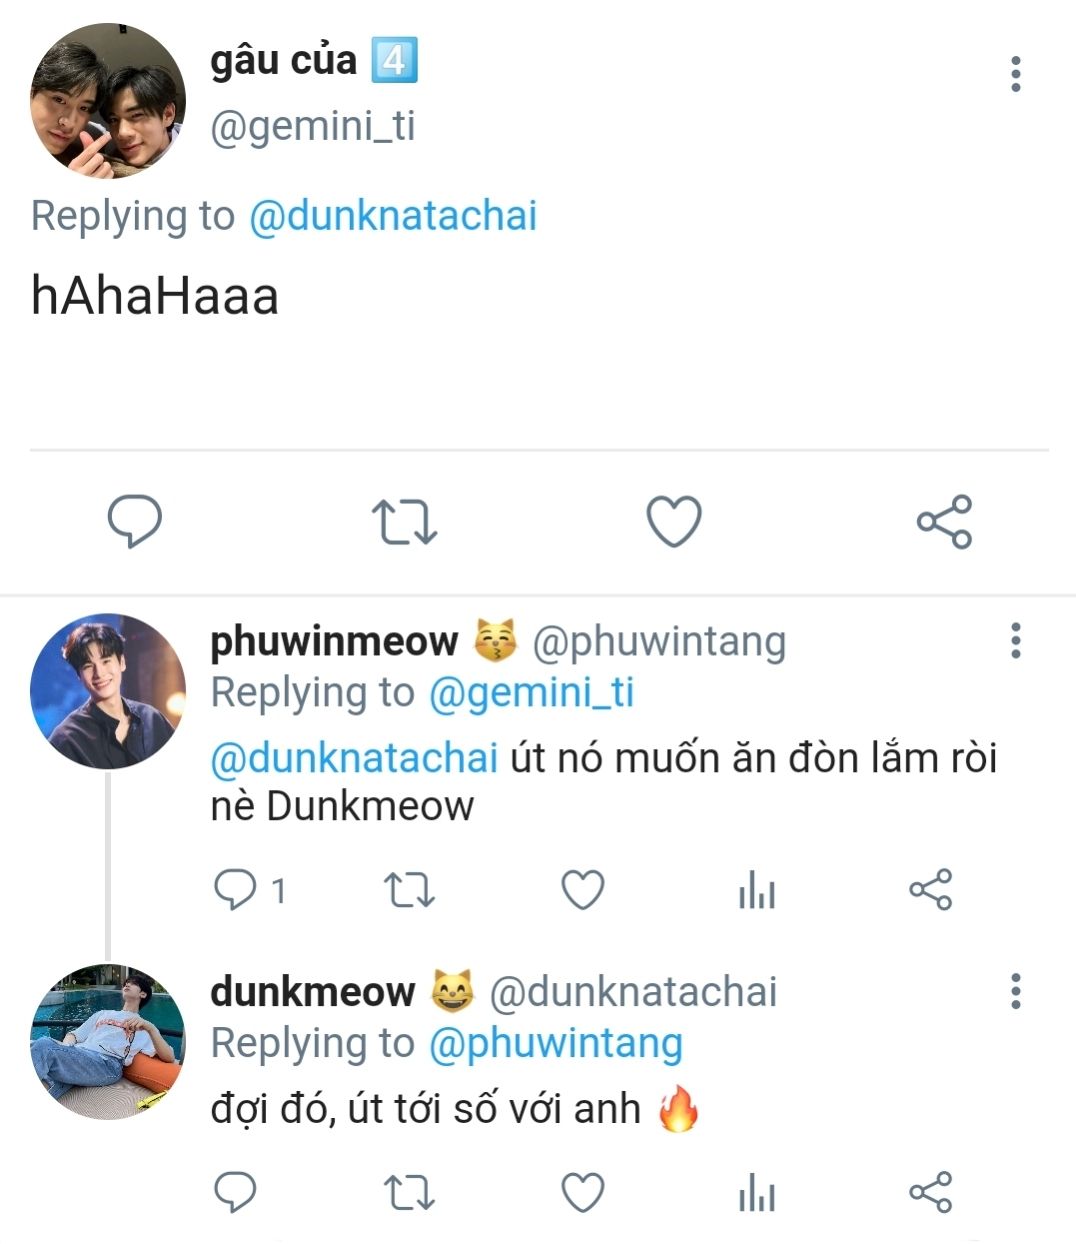The width and height of the screenshot is (1076, 1244).
Task: Open the reply thread on phuwinmeow tweet
Action: point(250,889)
